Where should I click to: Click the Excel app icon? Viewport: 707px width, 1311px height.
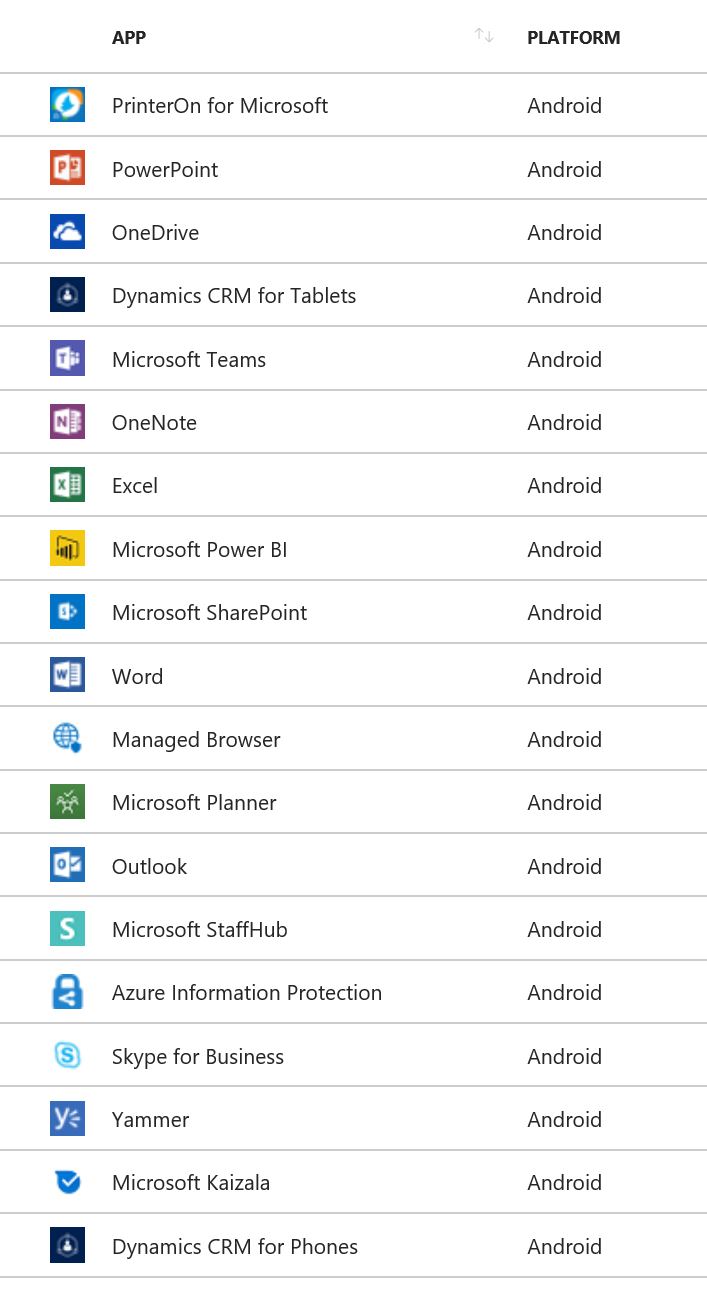click(x=67, y=485)
